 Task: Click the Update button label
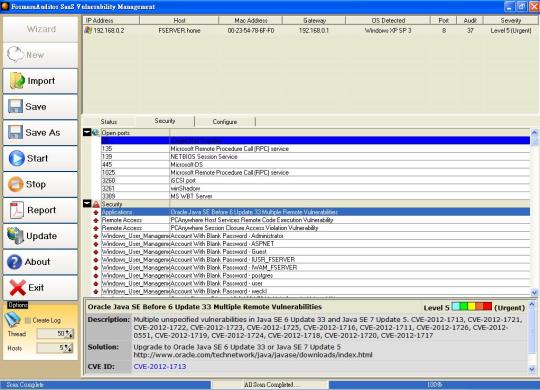point(41,236)
